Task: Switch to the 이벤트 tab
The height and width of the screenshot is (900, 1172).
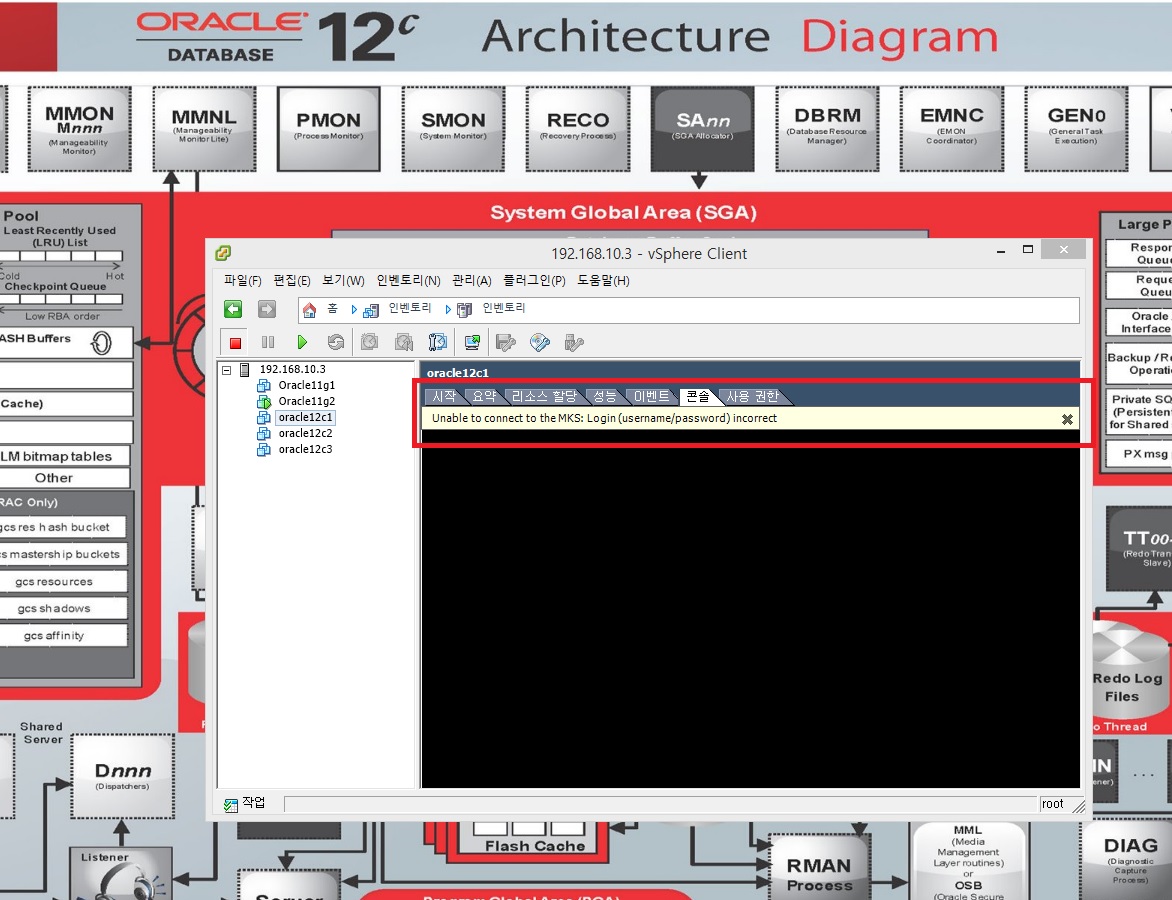Action: tap(651, 396)
